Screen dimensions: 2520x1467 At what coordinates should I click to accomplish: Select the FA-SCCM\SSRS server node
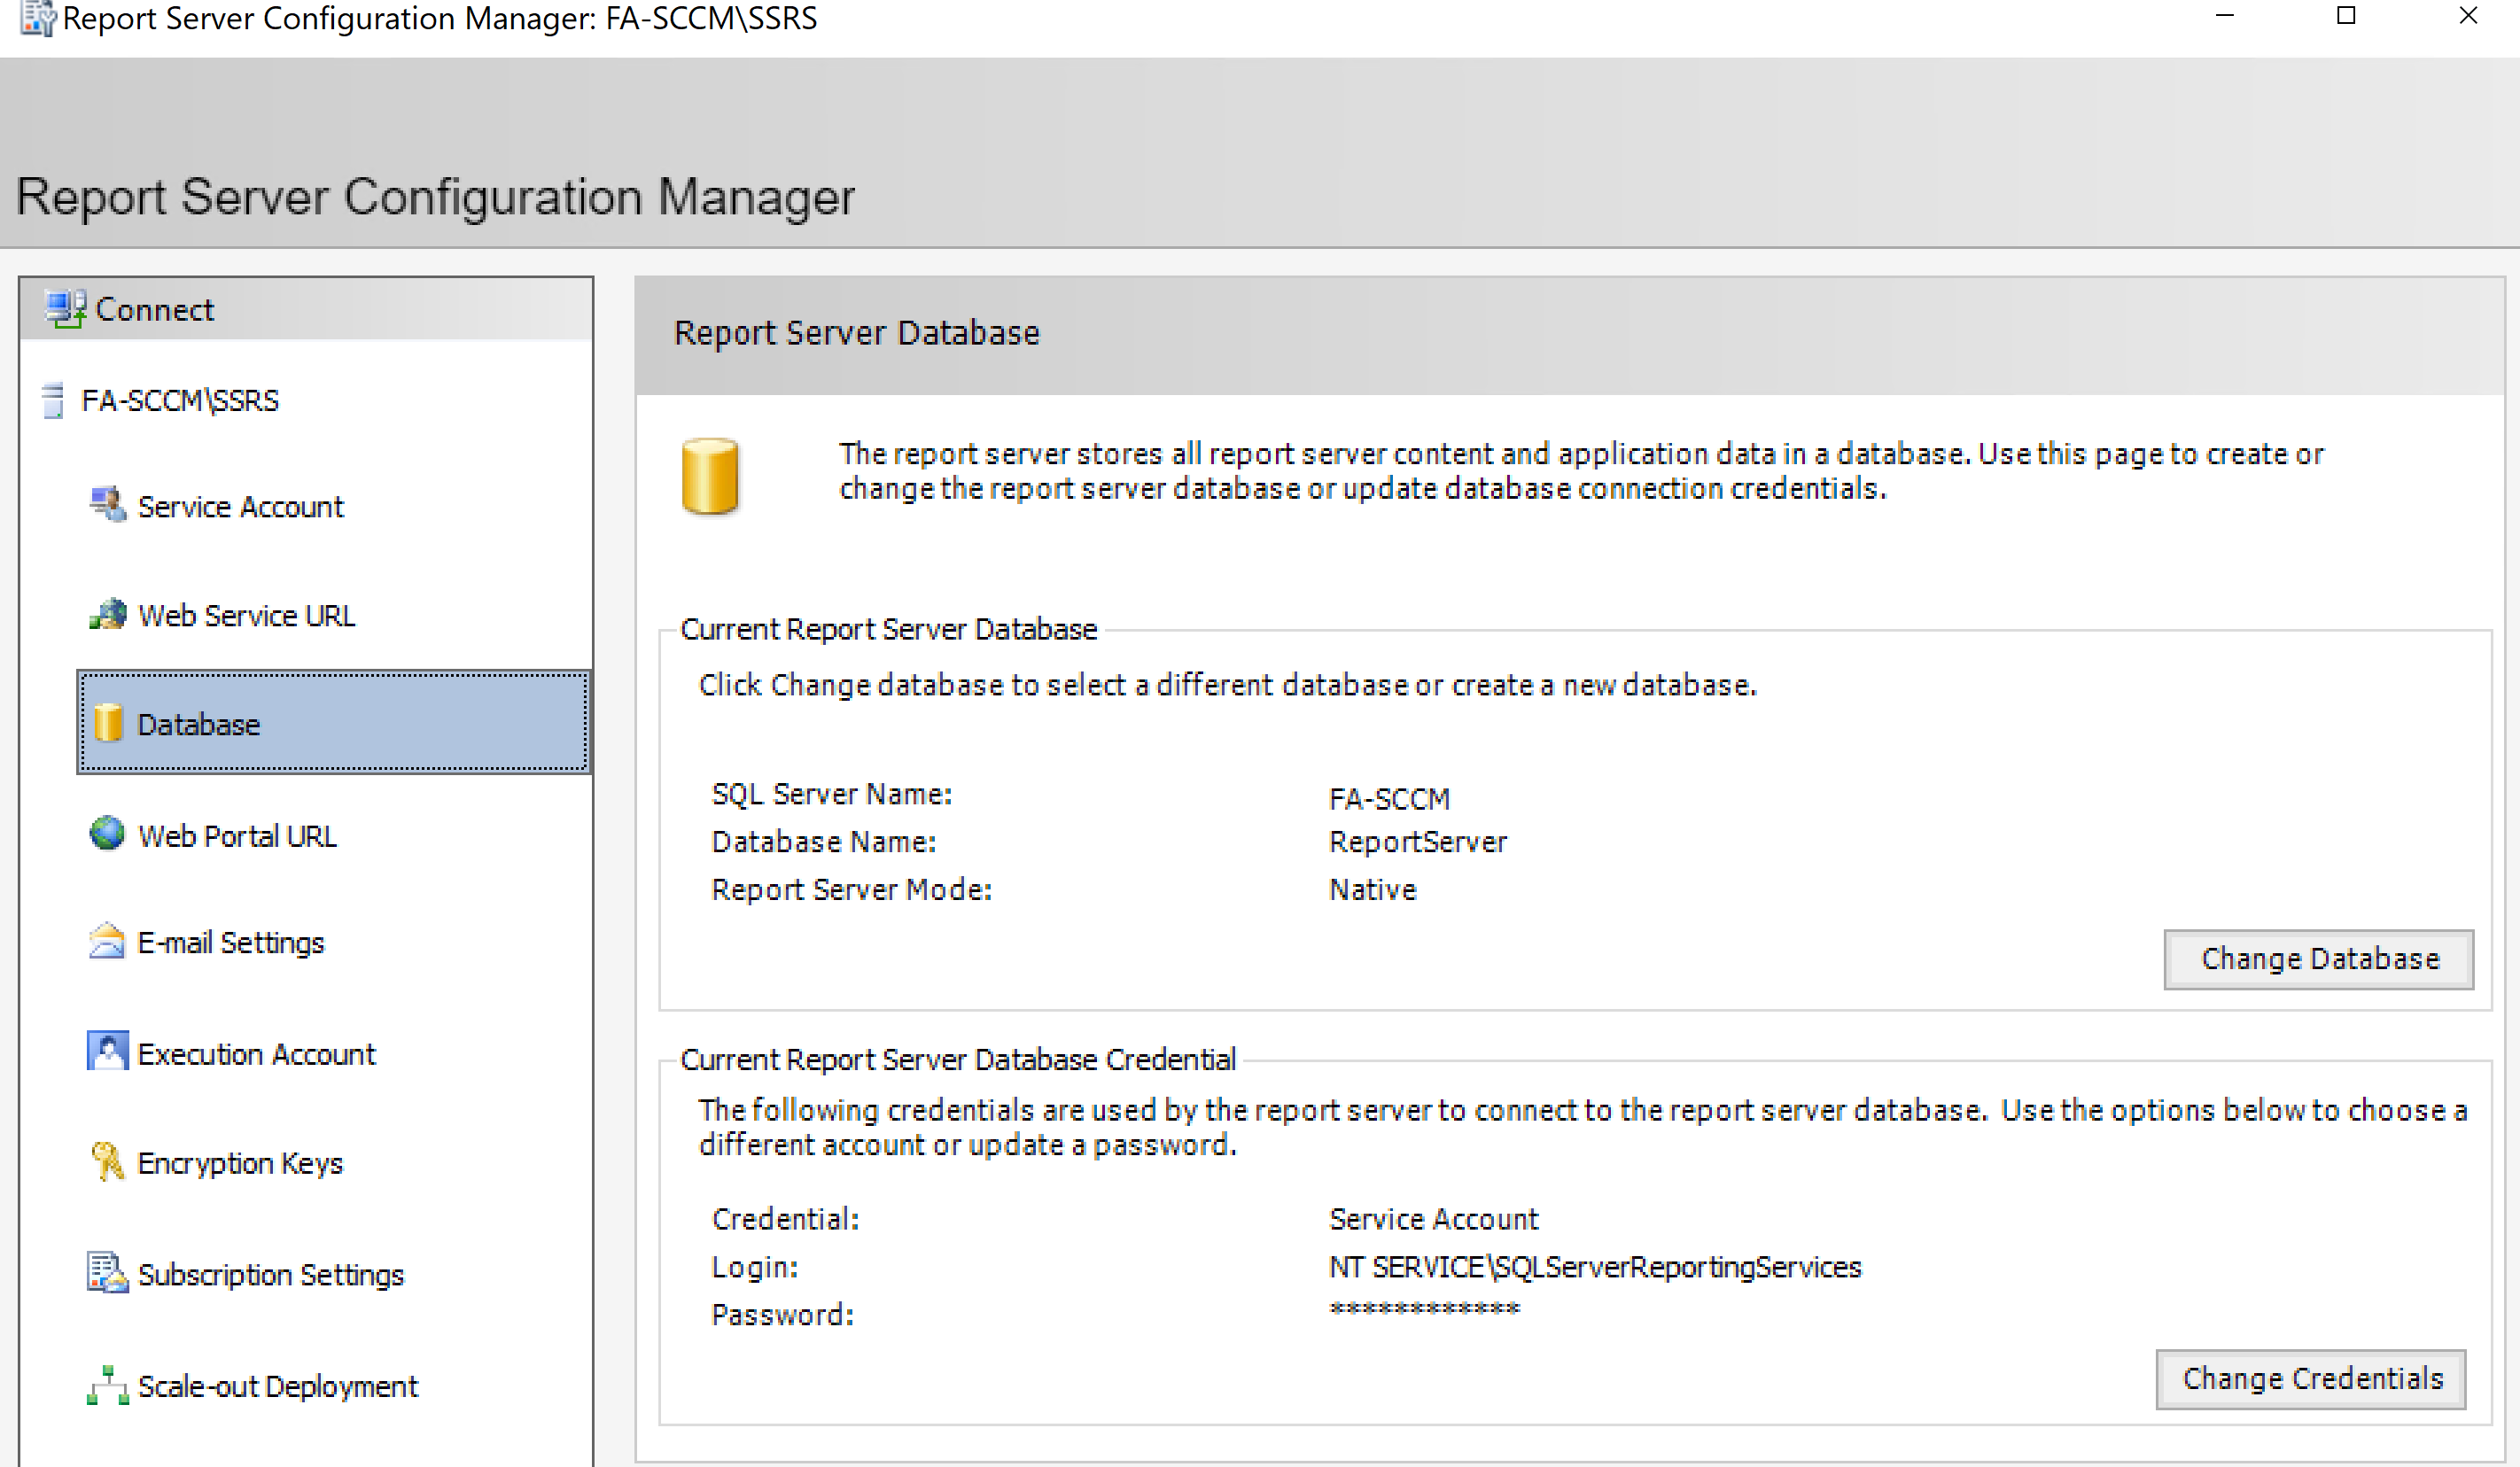179,401
